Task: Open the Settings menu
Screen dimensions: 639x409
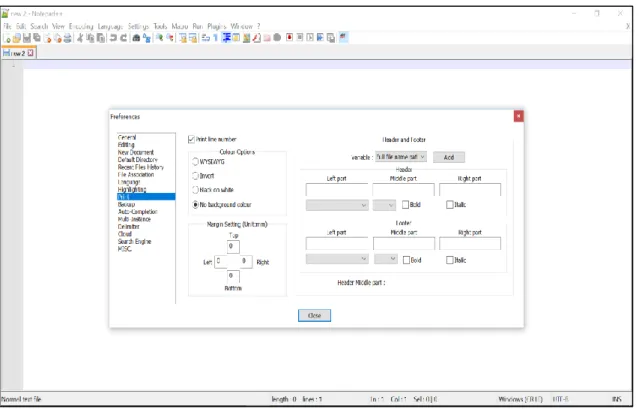Action: [138, 26]
